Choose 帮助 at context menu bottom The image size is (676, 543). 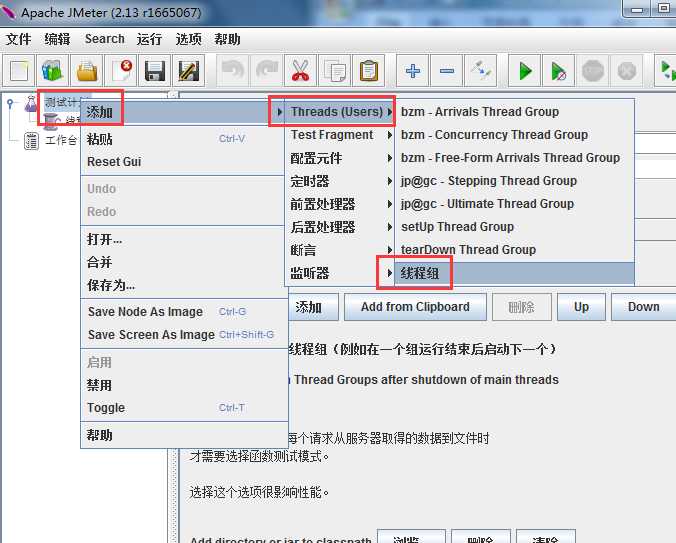click(x=184, y=435)
